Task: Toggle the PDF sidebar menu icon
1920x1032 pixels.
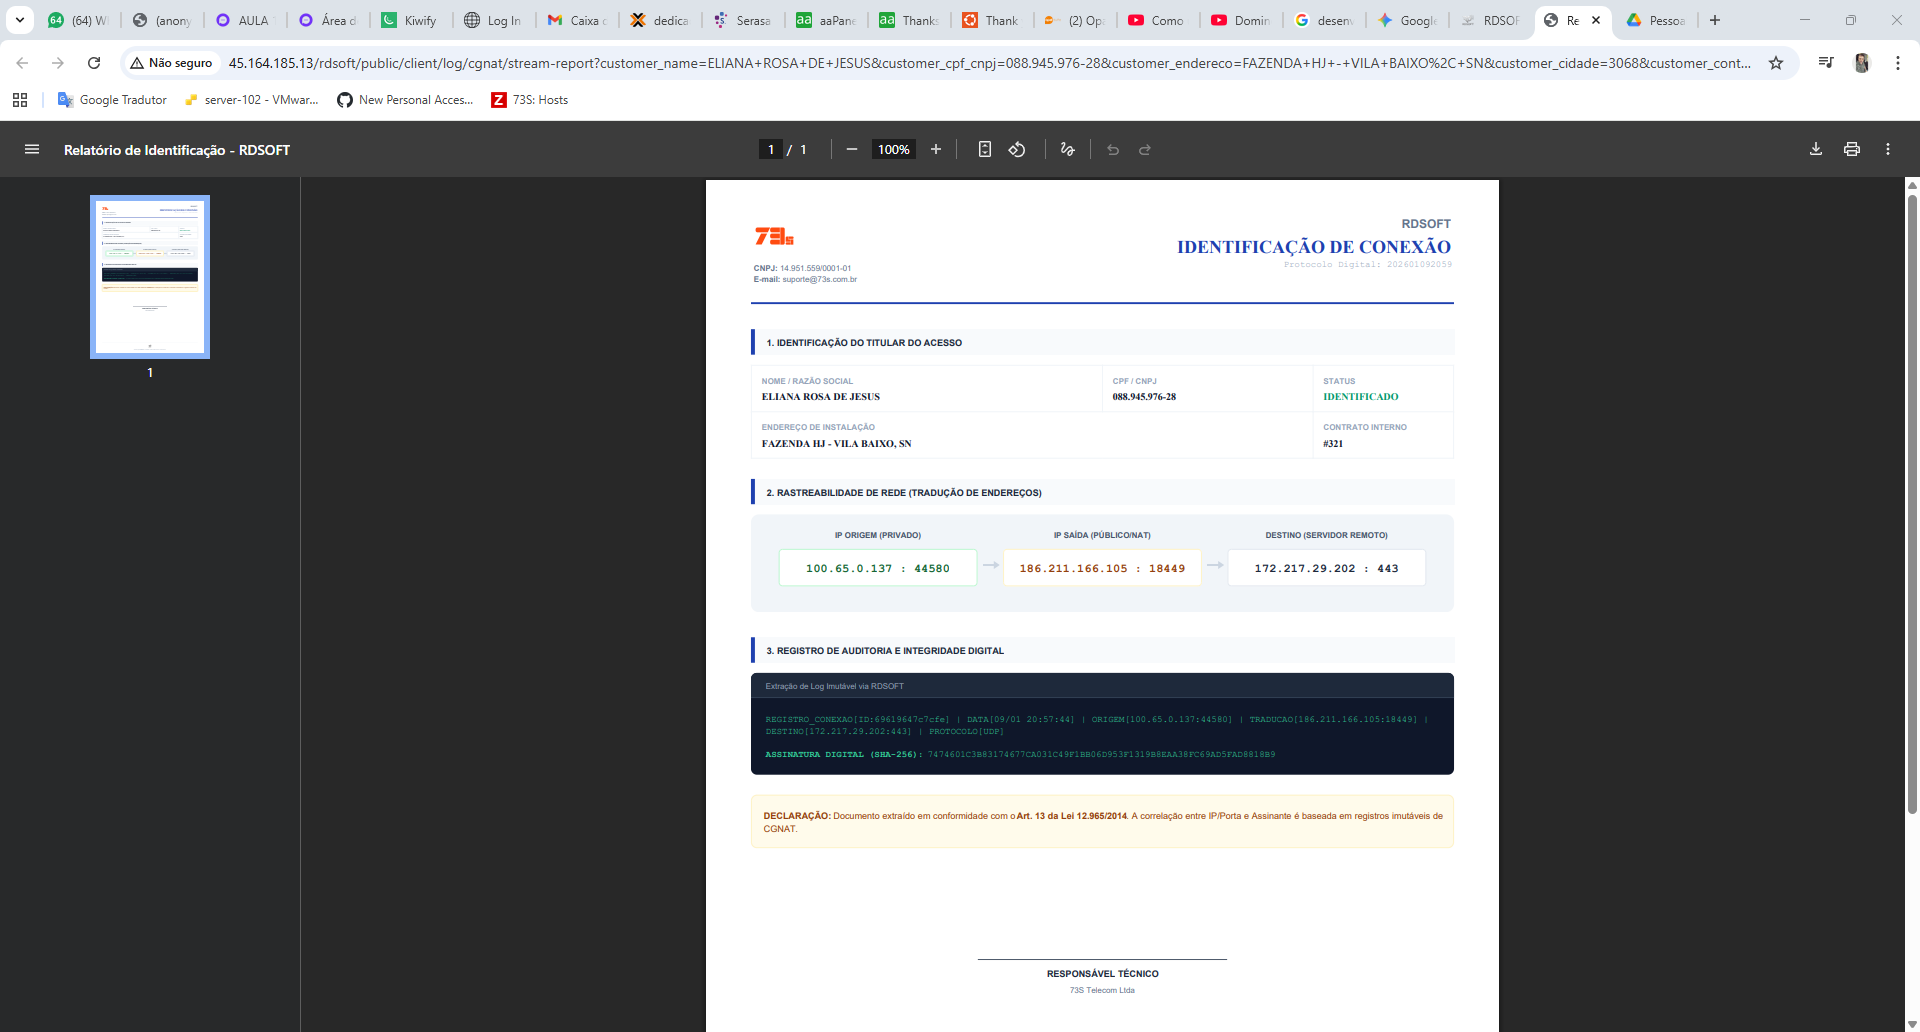Action: (32, 149)
